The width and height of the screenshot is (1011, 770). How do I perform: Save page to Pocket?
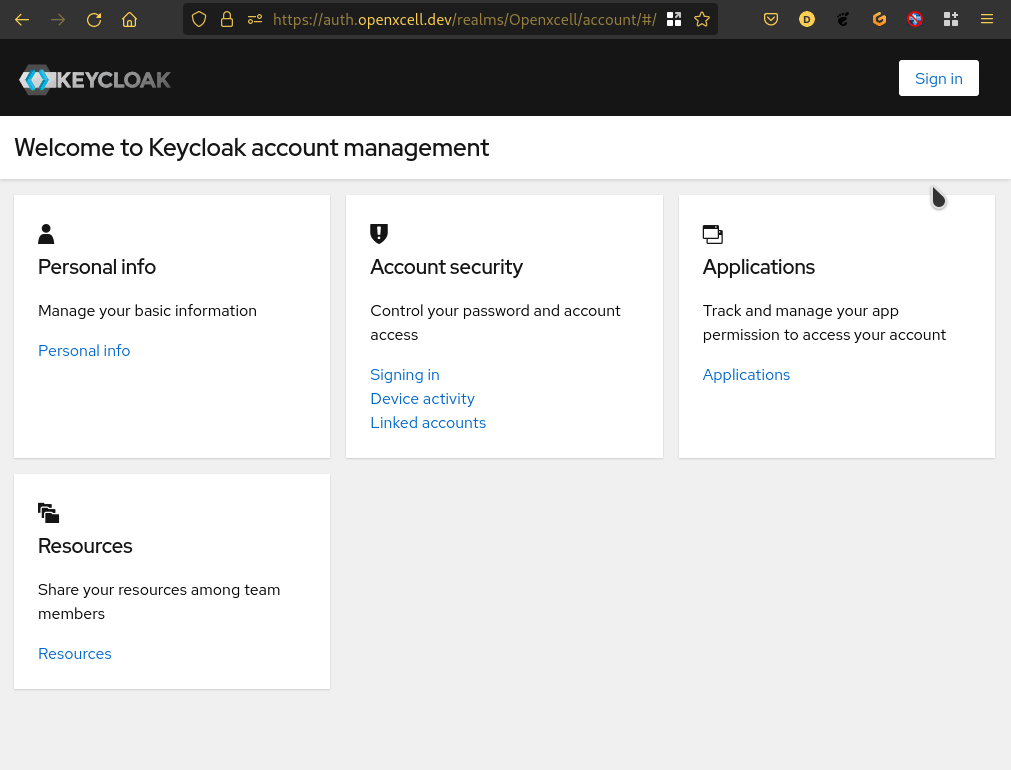tap(771, 19)
